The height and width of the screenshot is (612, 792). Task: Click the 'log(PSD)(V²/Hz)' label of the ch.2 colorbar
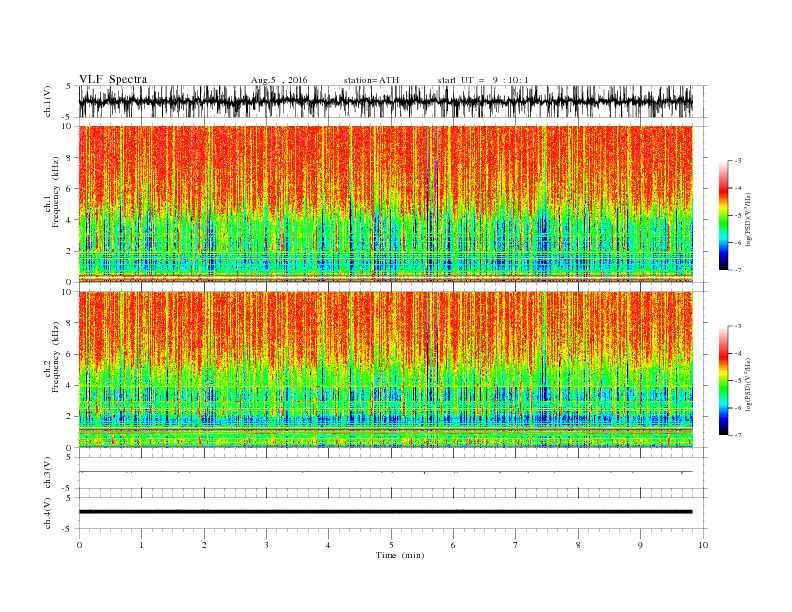(749, 384)
